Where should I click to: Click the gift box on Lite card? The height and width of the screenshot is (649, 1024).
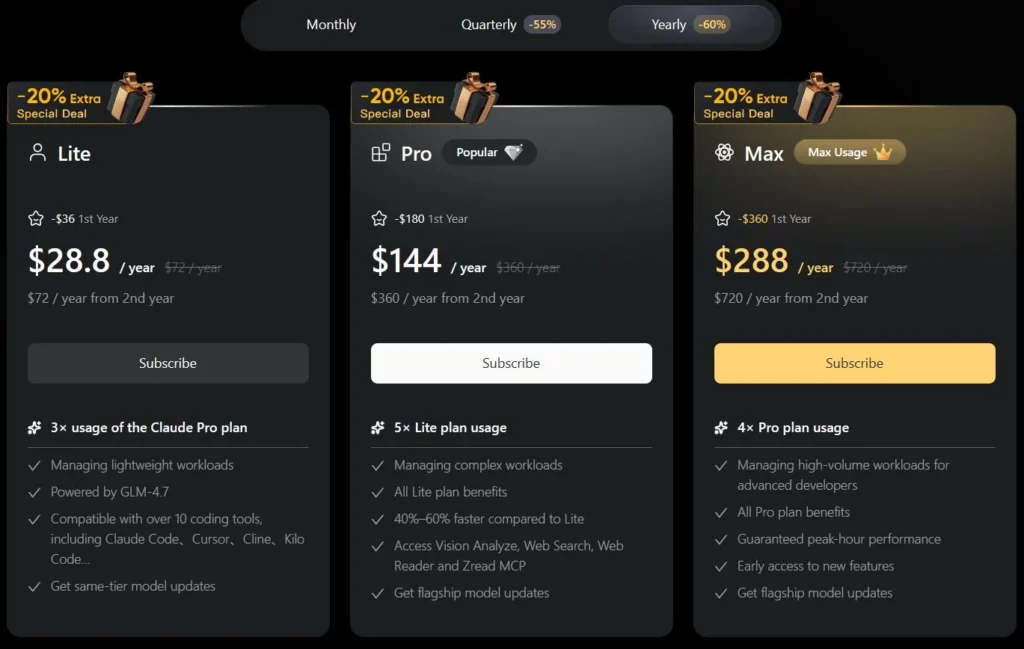click(x=130, y=97)
